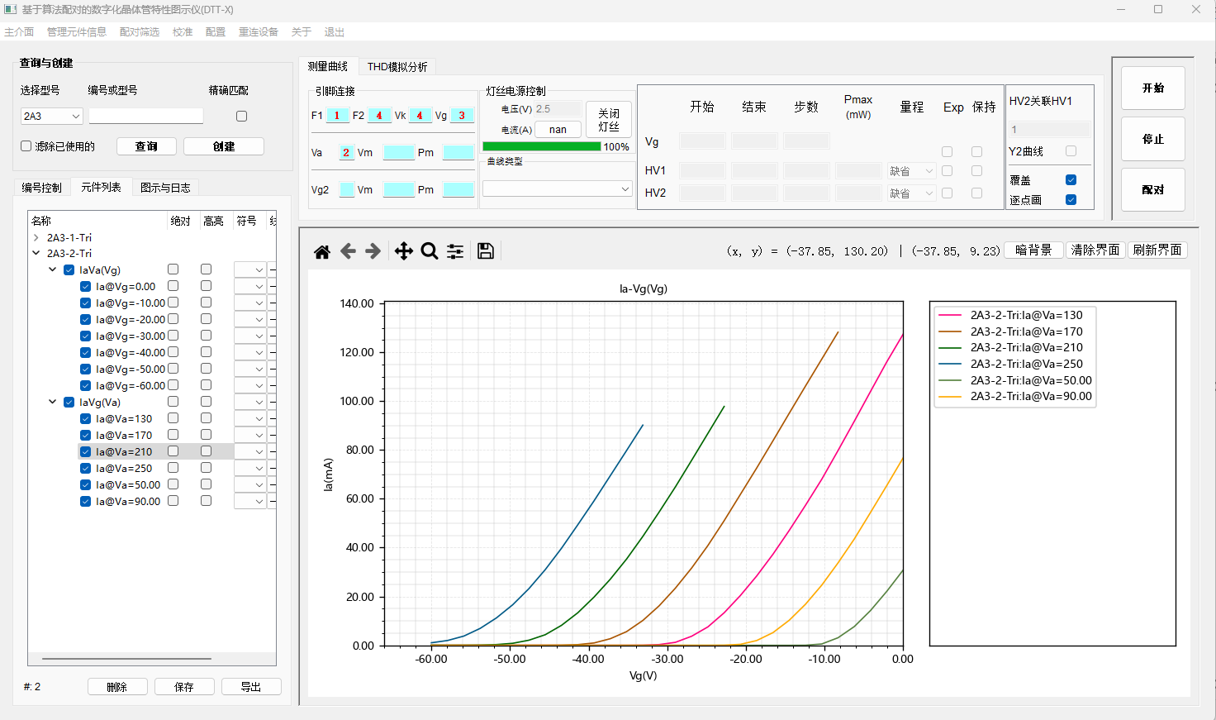The image size is (1216, 720).
Task: Click the forward arrow in plot toolbar
Action: click(x=373, y=252)
